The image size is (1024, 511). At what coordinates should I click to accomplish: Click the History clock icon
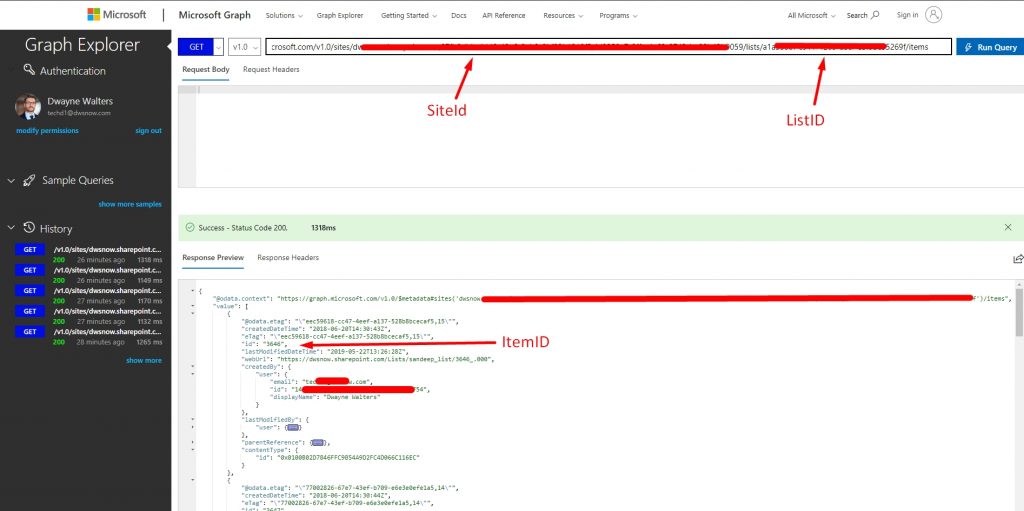point(29,227)
